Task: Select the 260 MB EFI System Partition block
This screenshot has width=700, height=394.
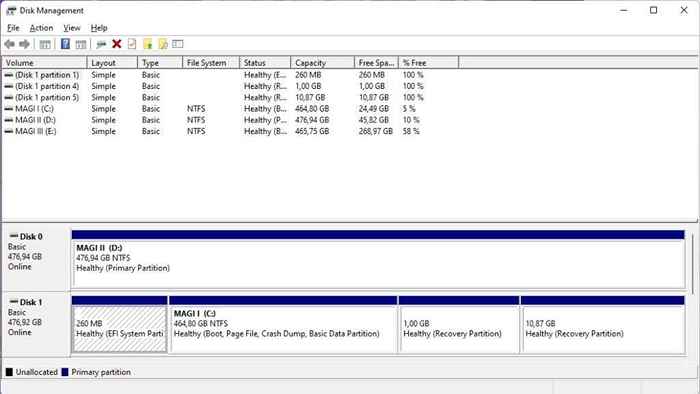Action: [x=119, y=324]
